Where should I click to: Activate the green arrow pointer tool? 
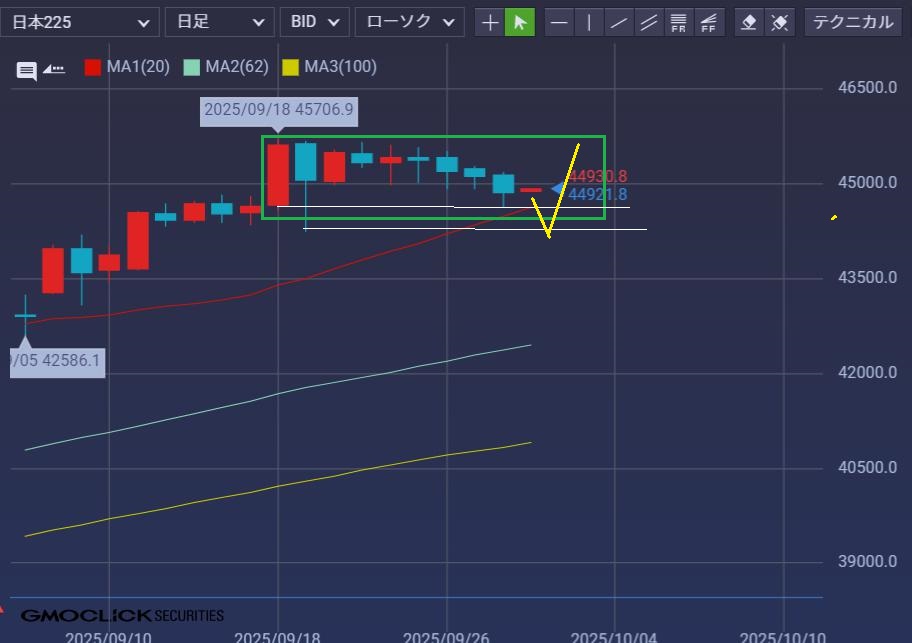tap(519, 22)
